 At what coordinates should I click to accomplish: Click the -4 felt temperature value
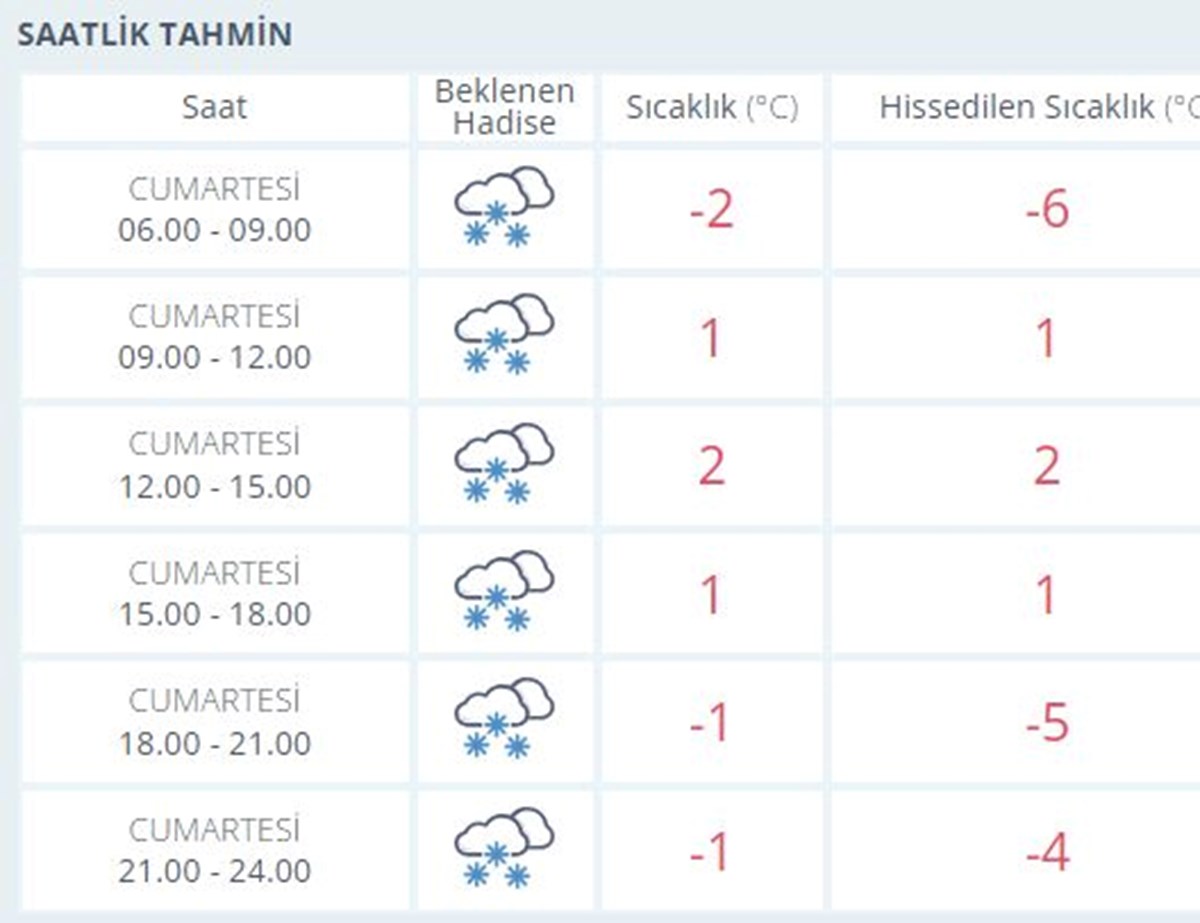tap(1047, 852)
